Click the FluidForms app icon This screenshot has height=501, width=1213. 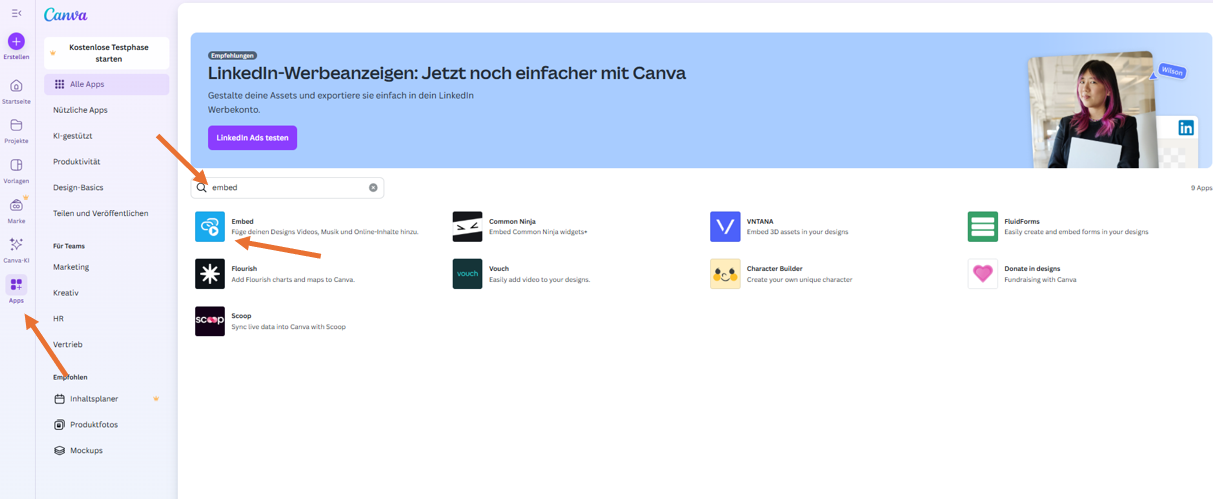coord(983,227)
